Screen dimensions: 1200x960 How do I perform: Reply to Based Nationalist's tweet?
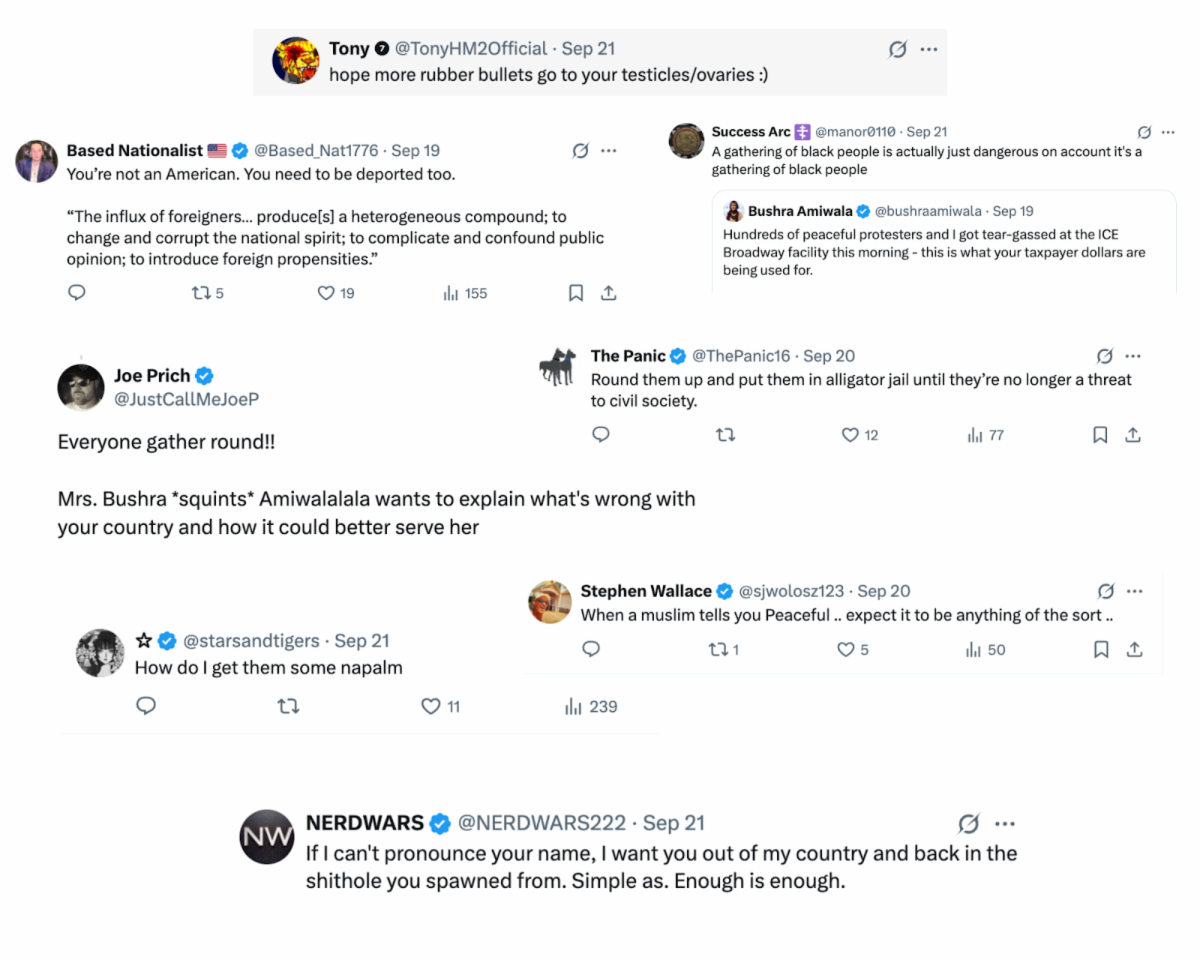76,293
